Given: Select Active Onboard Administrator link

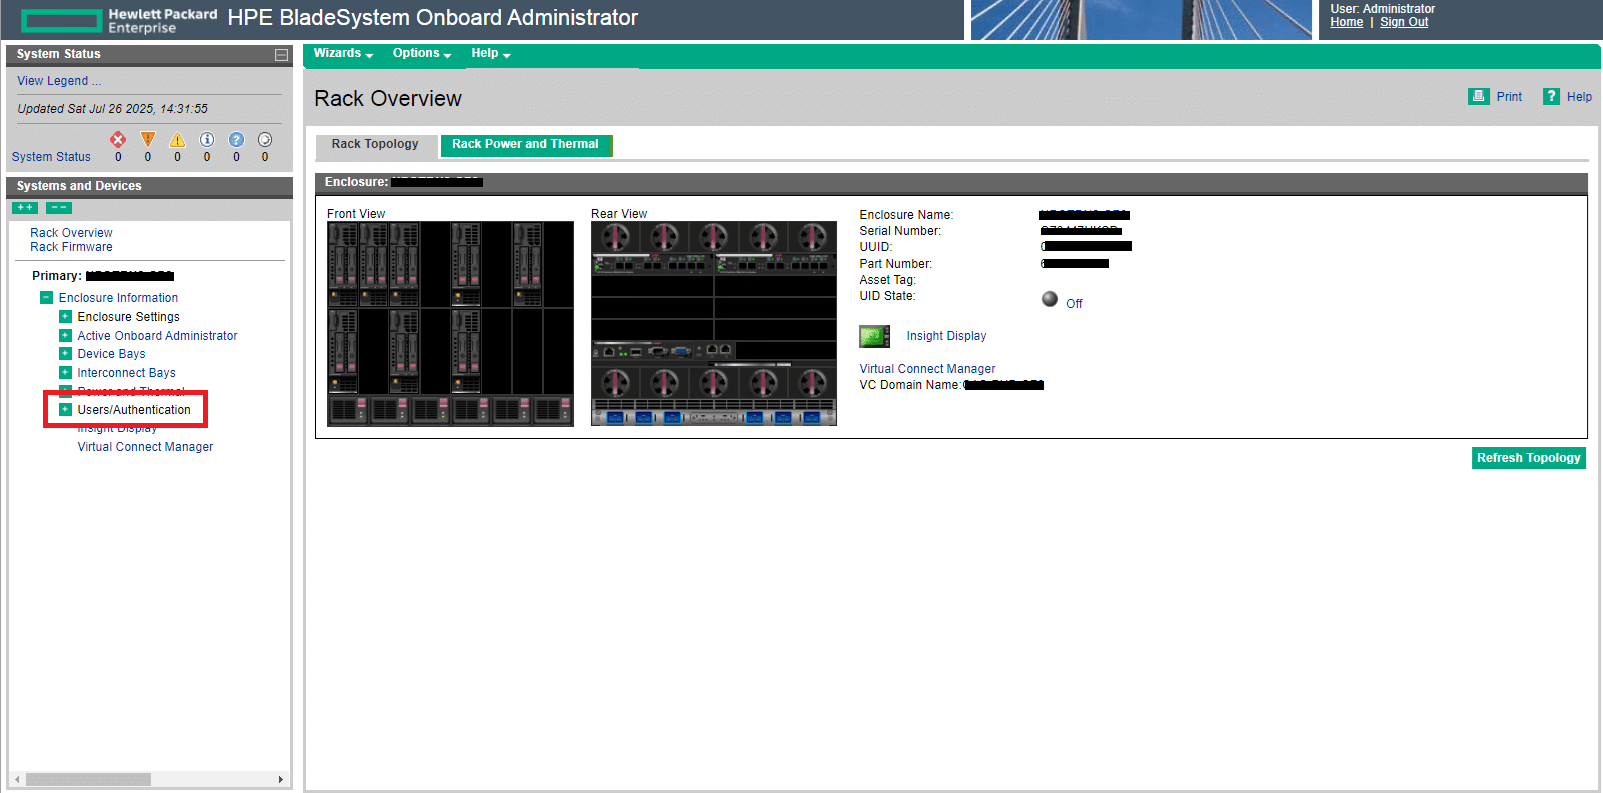Looking at the screenshot, I should click(157, 336).
